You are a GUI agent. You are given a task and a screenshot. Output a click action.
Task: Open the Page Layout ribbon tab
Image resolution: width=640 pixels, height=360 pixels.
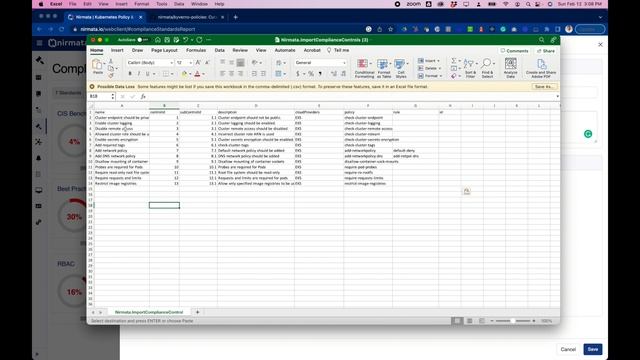coord(164,50)
